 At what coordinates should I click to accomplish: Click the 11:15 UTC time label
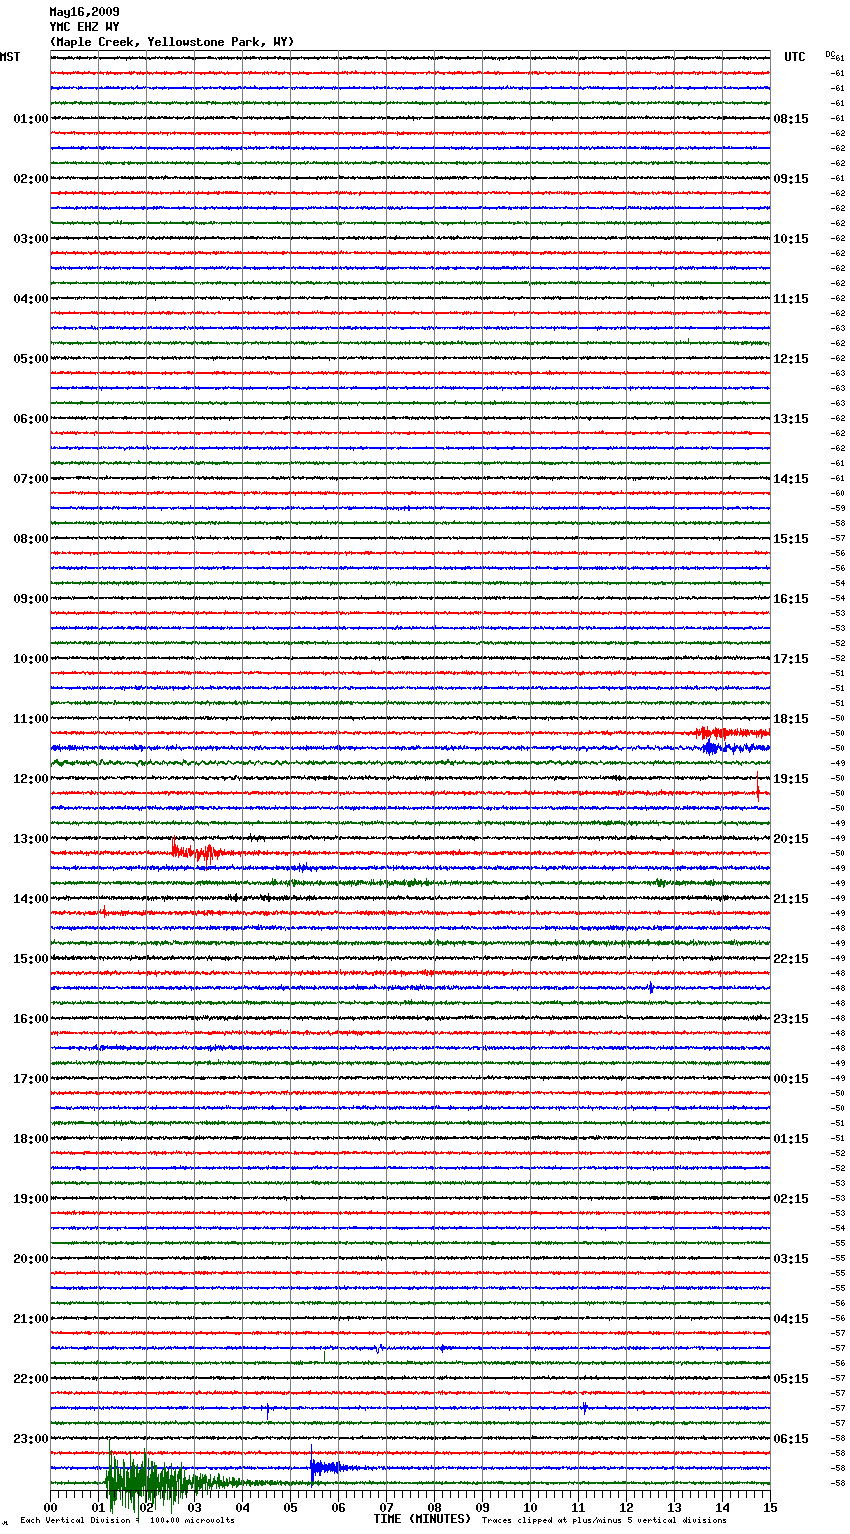(x=791, y=299)
